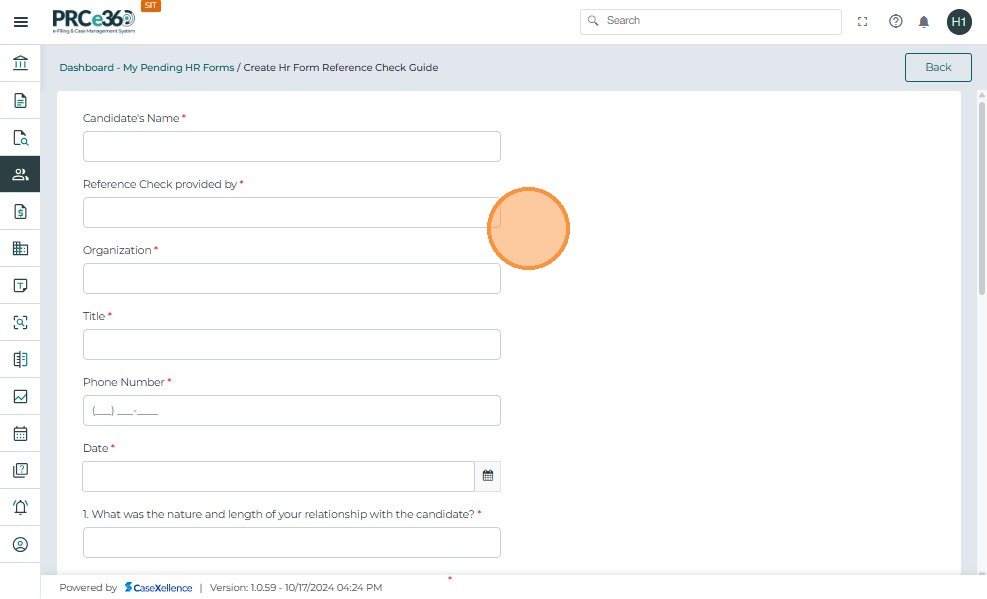Click the page vertical scrollbar

(x=981, y=200)
